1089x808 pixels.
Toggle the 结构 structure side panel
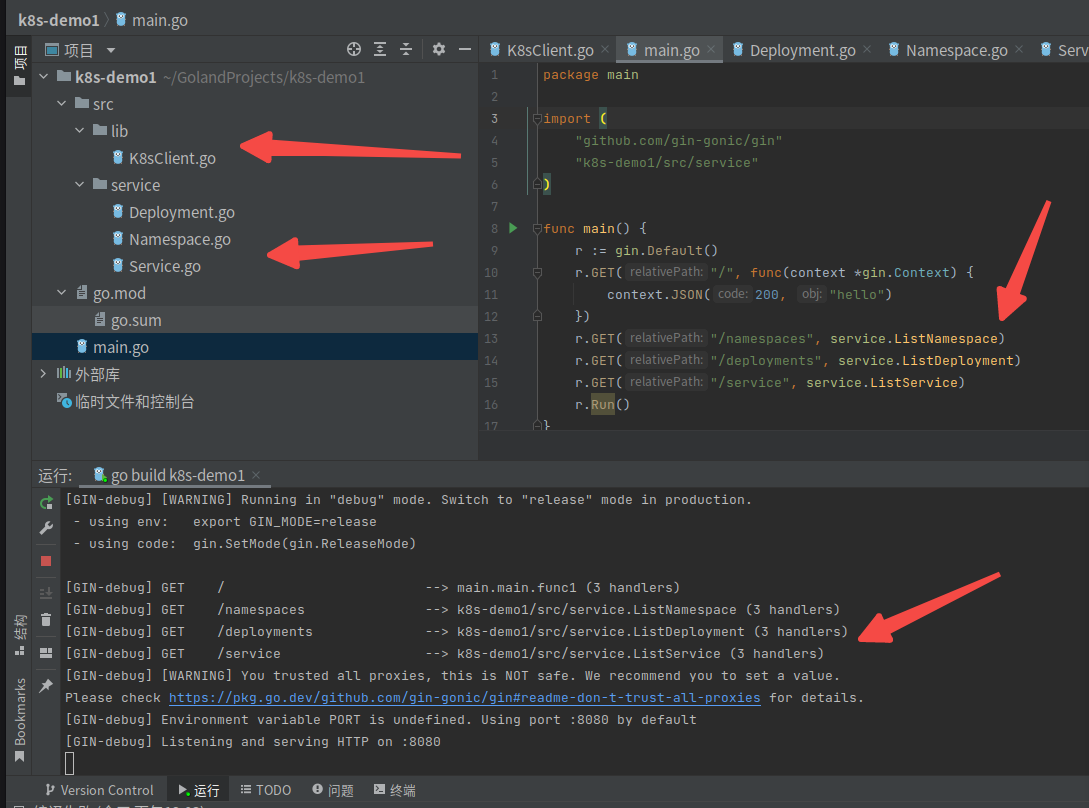tap(20, 634)
